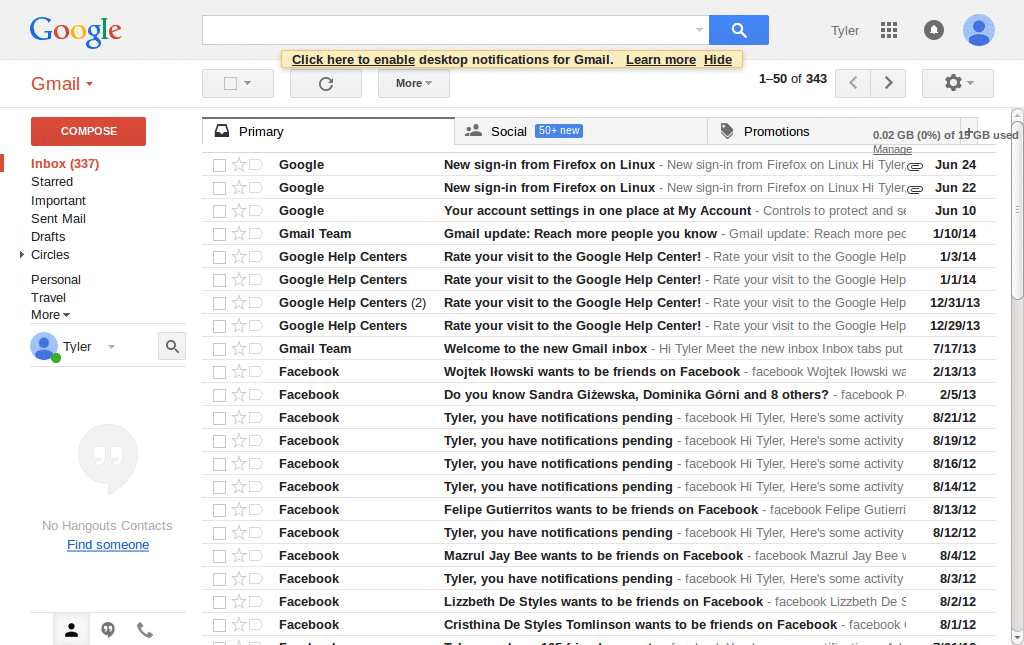The width and height of the screenshot is (1024, 645).
Task: Click the blue search magnifier button
Action: pyautogui.click(x=739, y=30)
